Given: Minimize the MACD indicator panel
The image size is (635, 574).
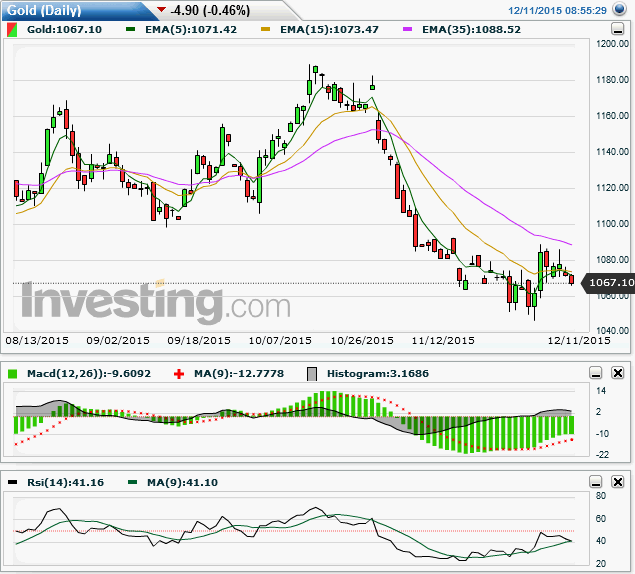Looking at the screenshot, I should click(596, 373).
